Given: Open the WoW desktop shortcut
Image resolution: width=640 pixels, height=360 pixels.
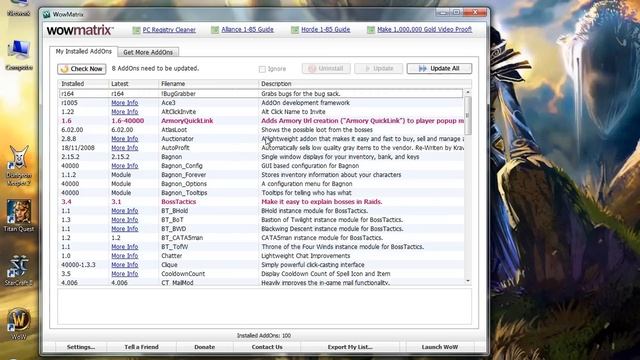Looking at the screenshot, I should (19, 324).
